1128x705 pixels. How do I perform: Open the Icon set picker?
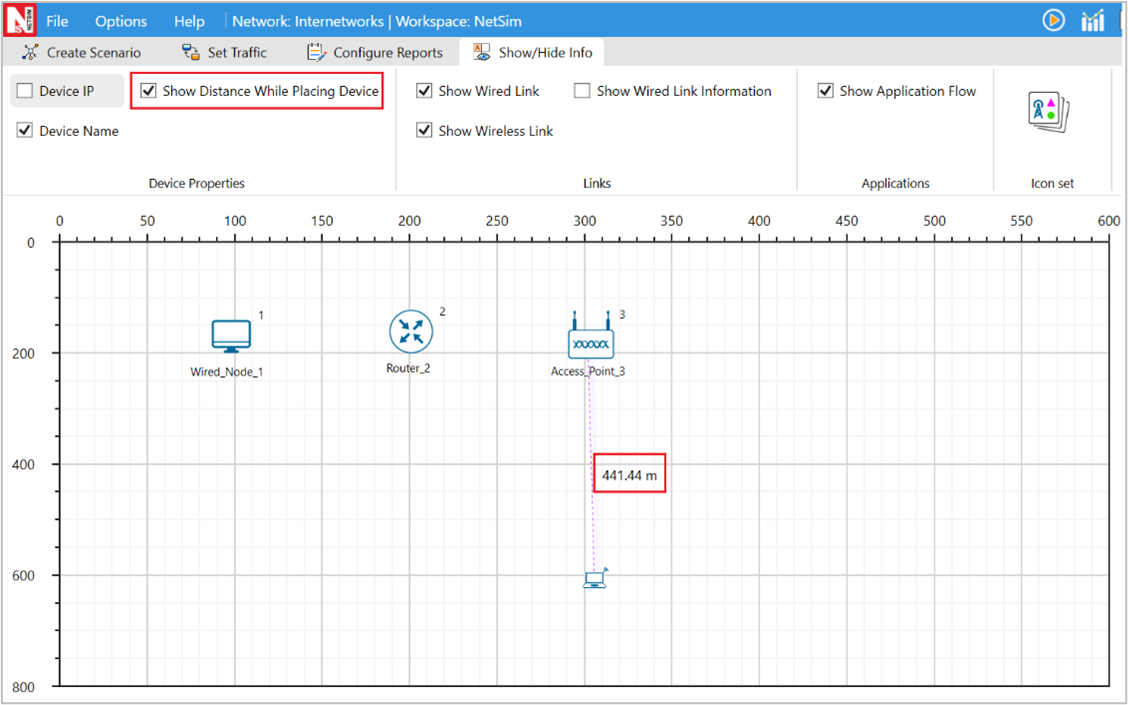pyautogui.click(x=1050, y=112)
